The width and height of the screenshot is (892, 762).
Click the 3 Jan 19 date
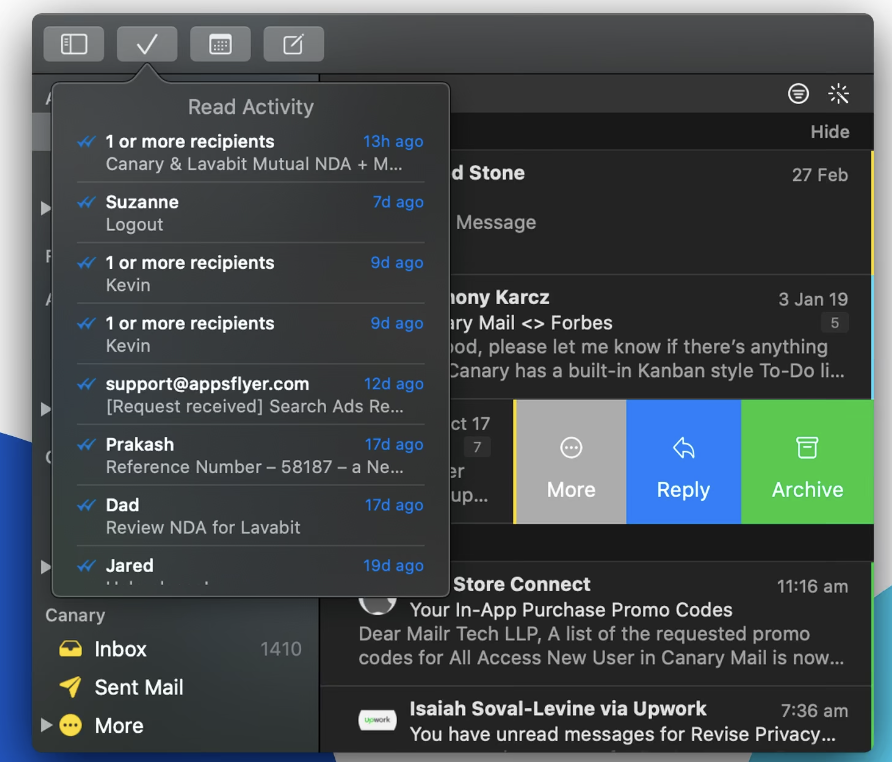tap(813, 299)
